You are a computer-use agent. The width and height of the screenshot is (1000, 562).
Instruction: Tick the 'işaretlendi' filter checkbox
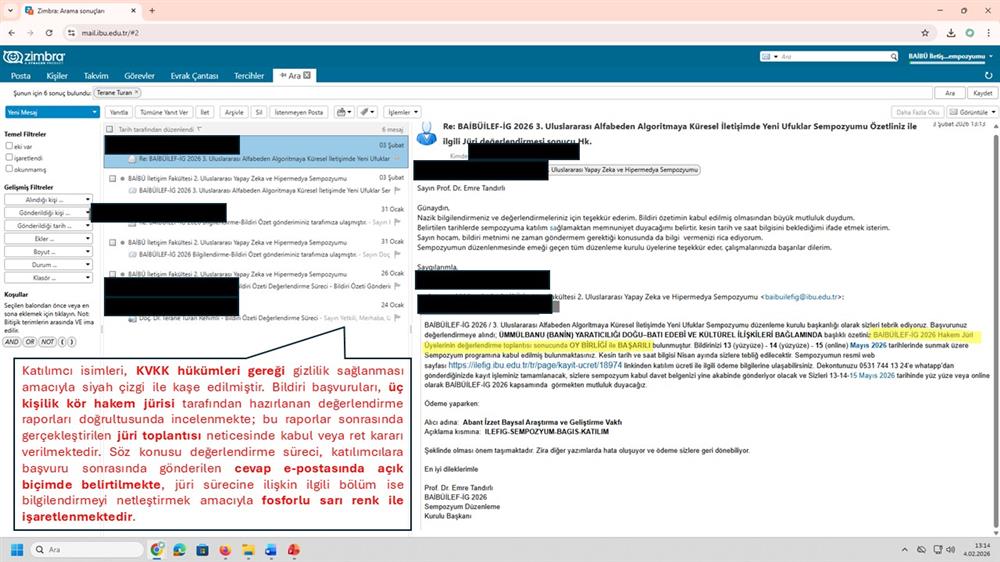(x=9, y=158)
